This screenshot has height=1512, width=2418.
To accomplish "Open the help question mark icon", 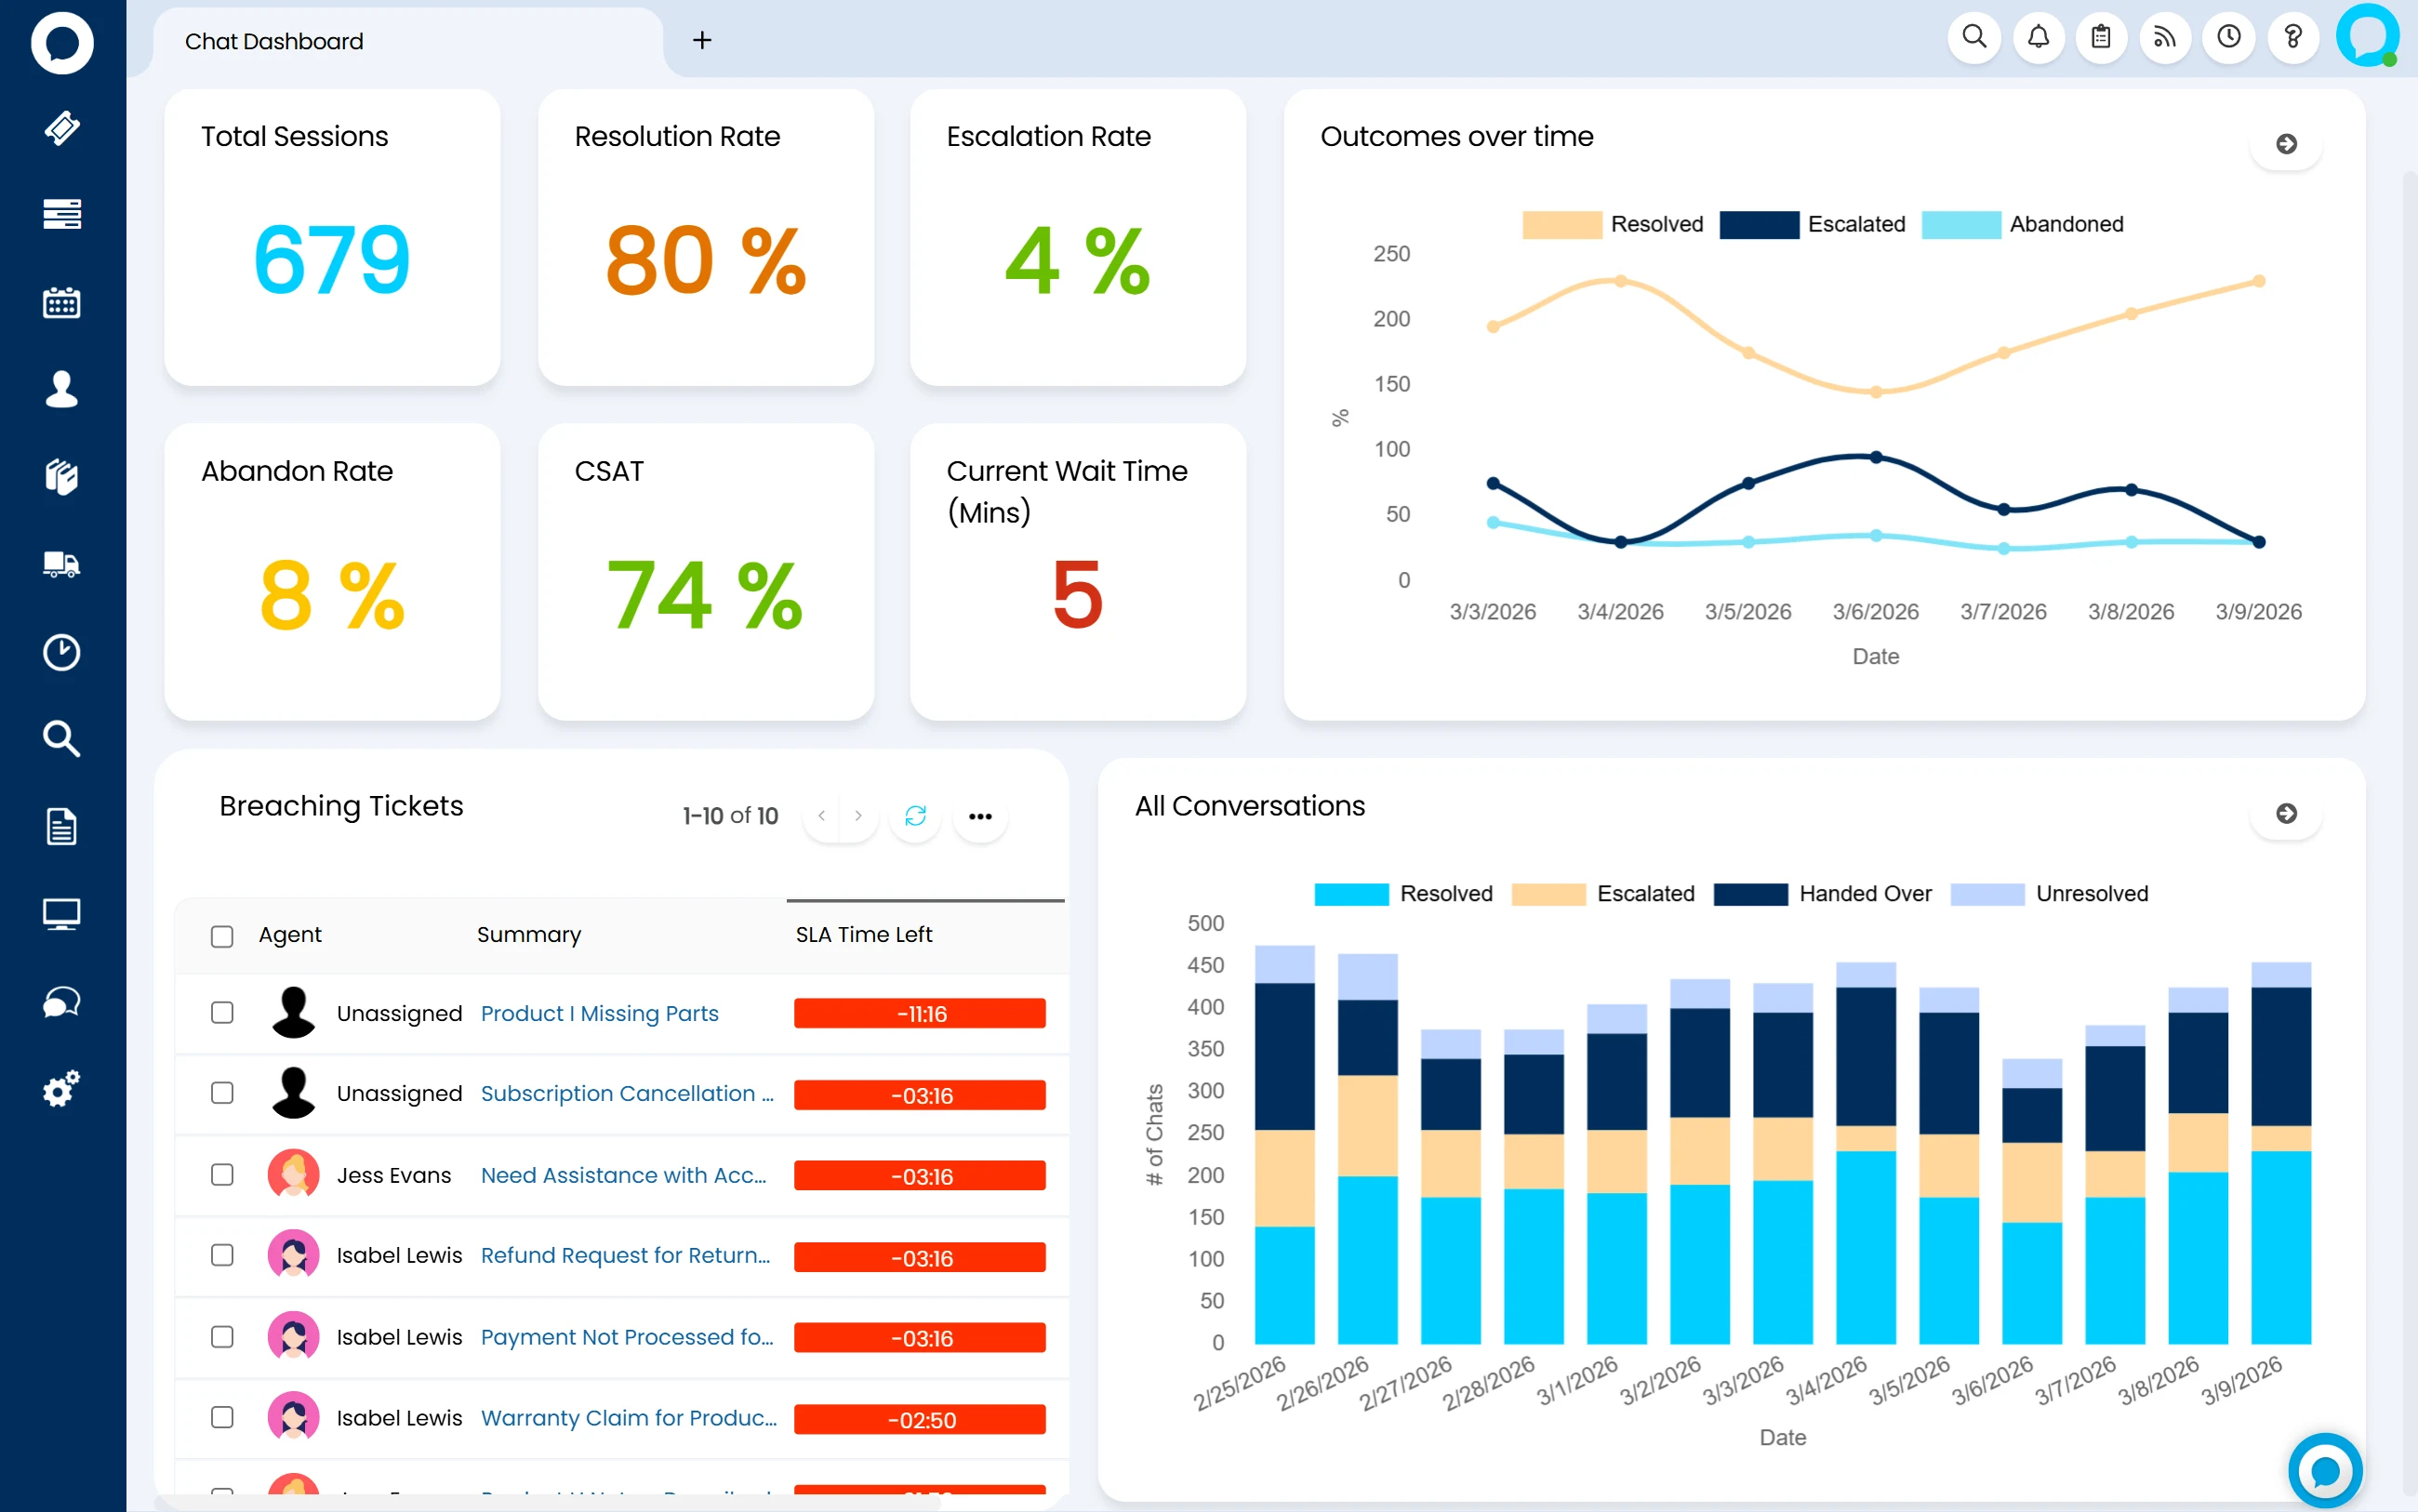I will click(2293, 38).
